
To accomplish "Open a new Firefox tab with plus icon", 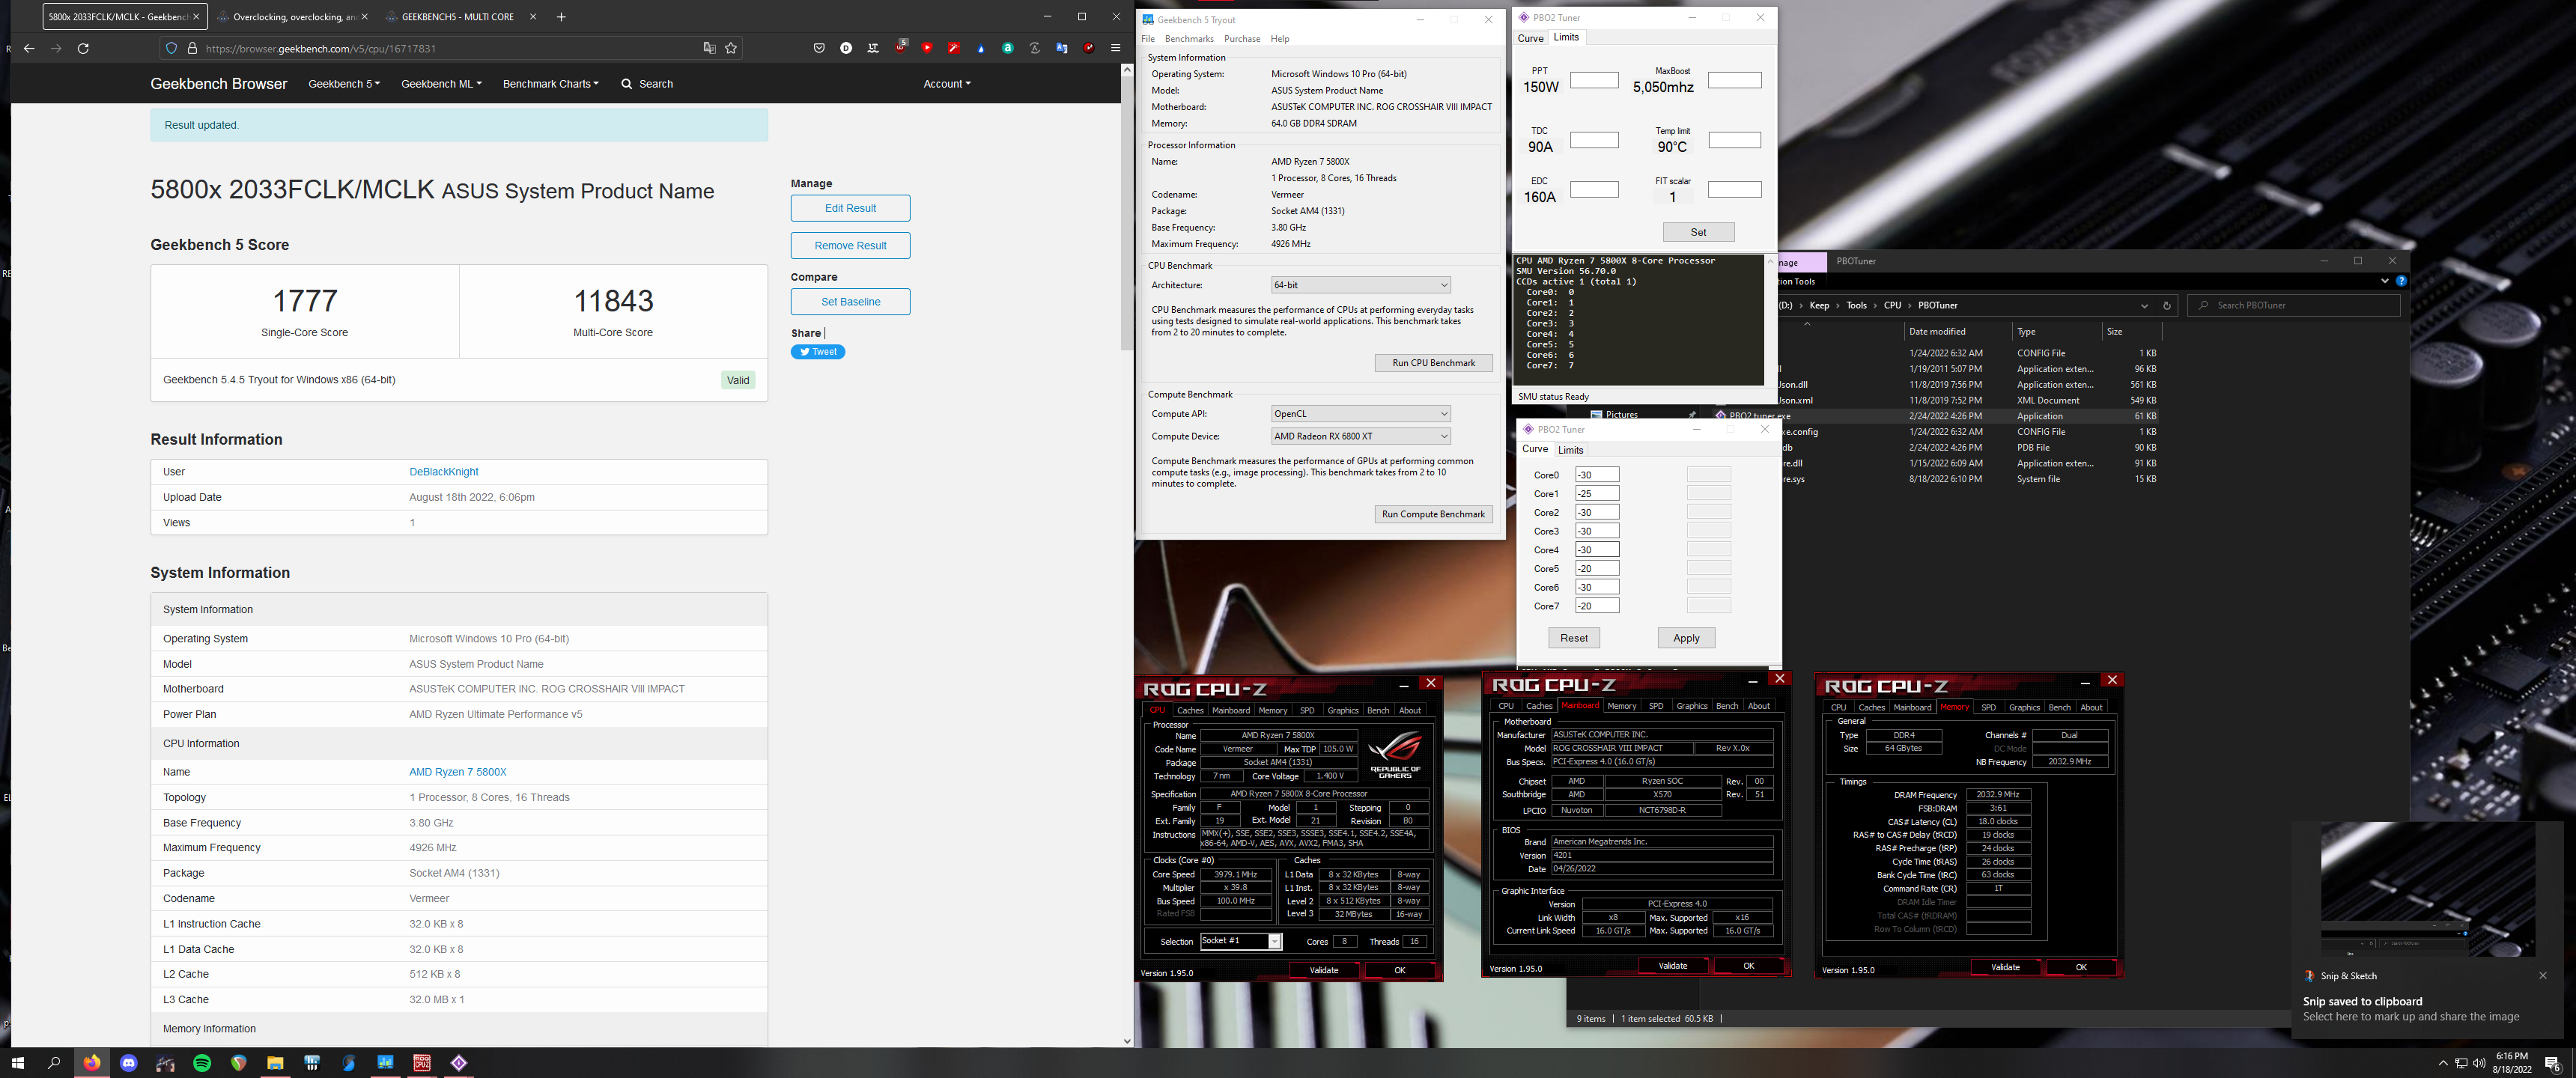I will point(561,17).
